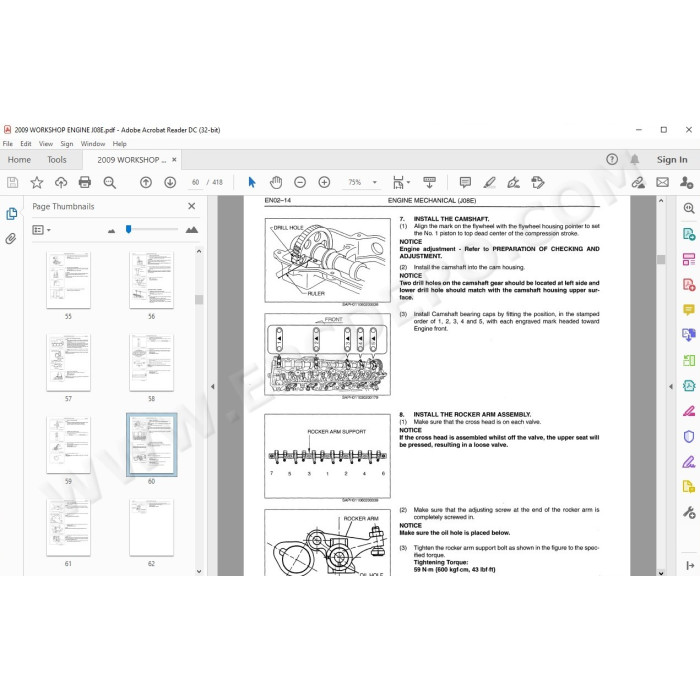This screenshot has height=700, width=700.
Task: Close the 2009 WORKSHOP document tab
Action: pos(174,159)
